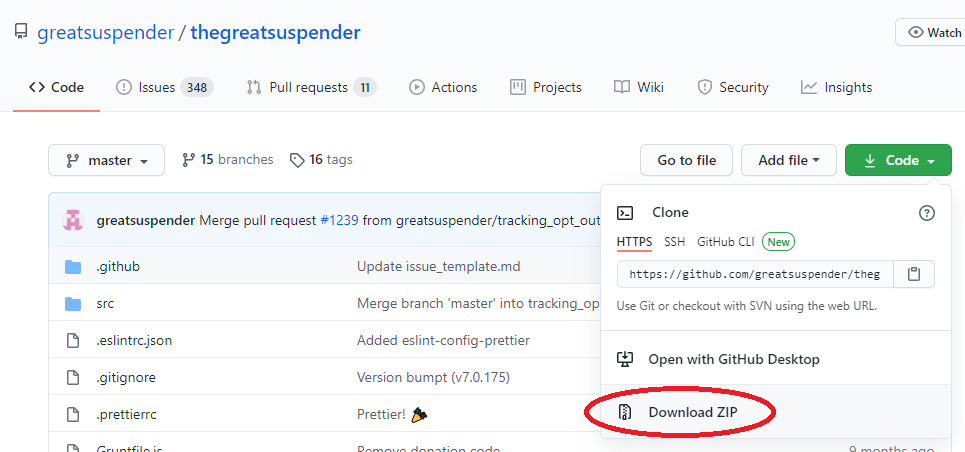Click the New badge beside GitHub CLI
The width and height of the screenshot is (965, 452).
(779, 242)
